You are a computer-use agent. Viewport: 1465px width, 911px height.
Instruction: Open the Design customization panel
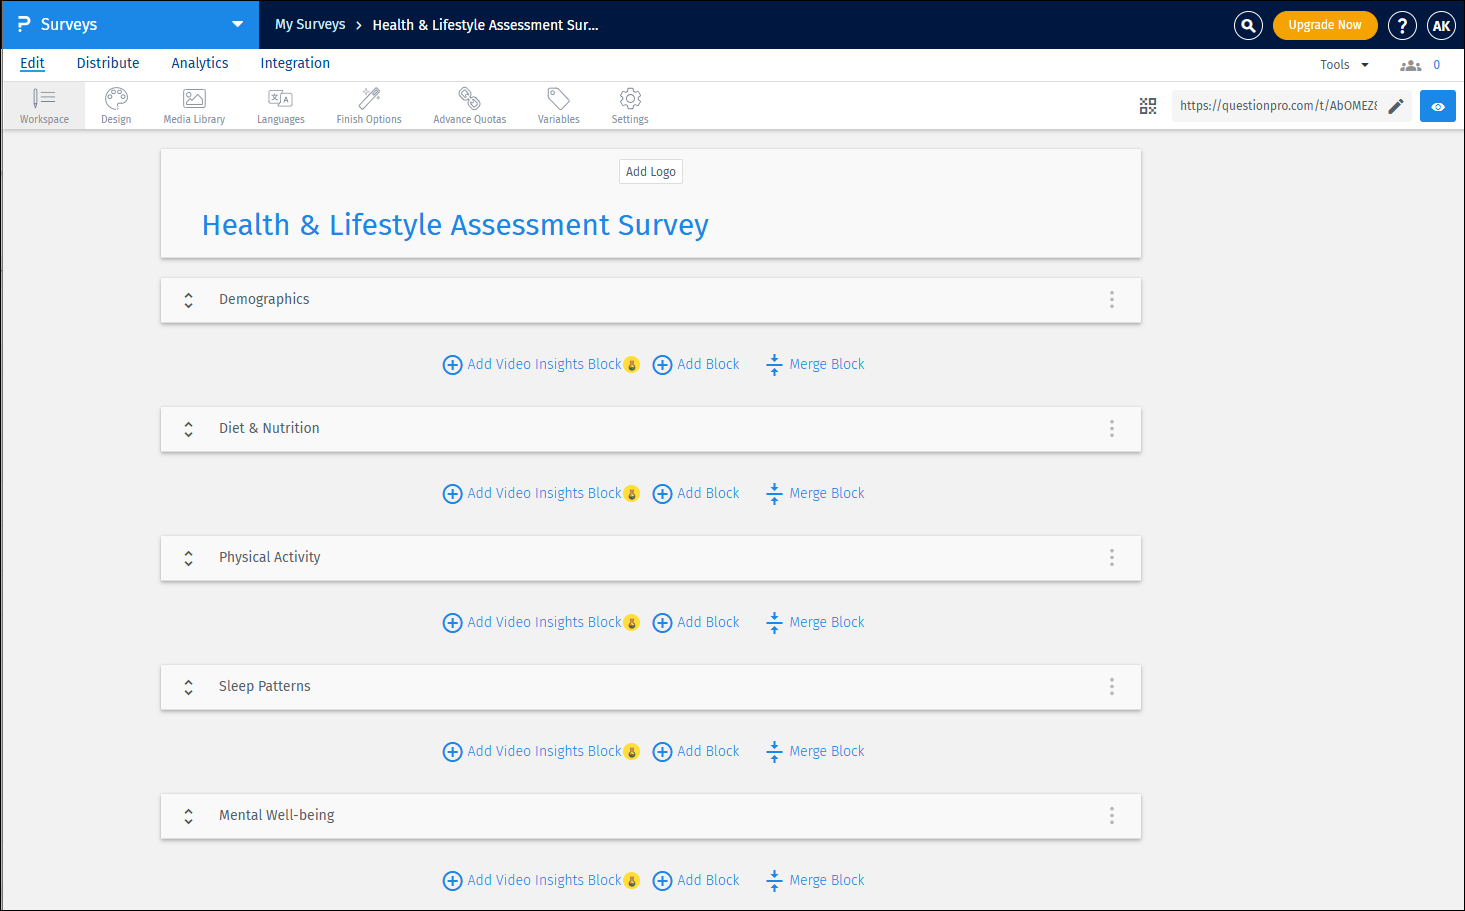click(115, 105)
